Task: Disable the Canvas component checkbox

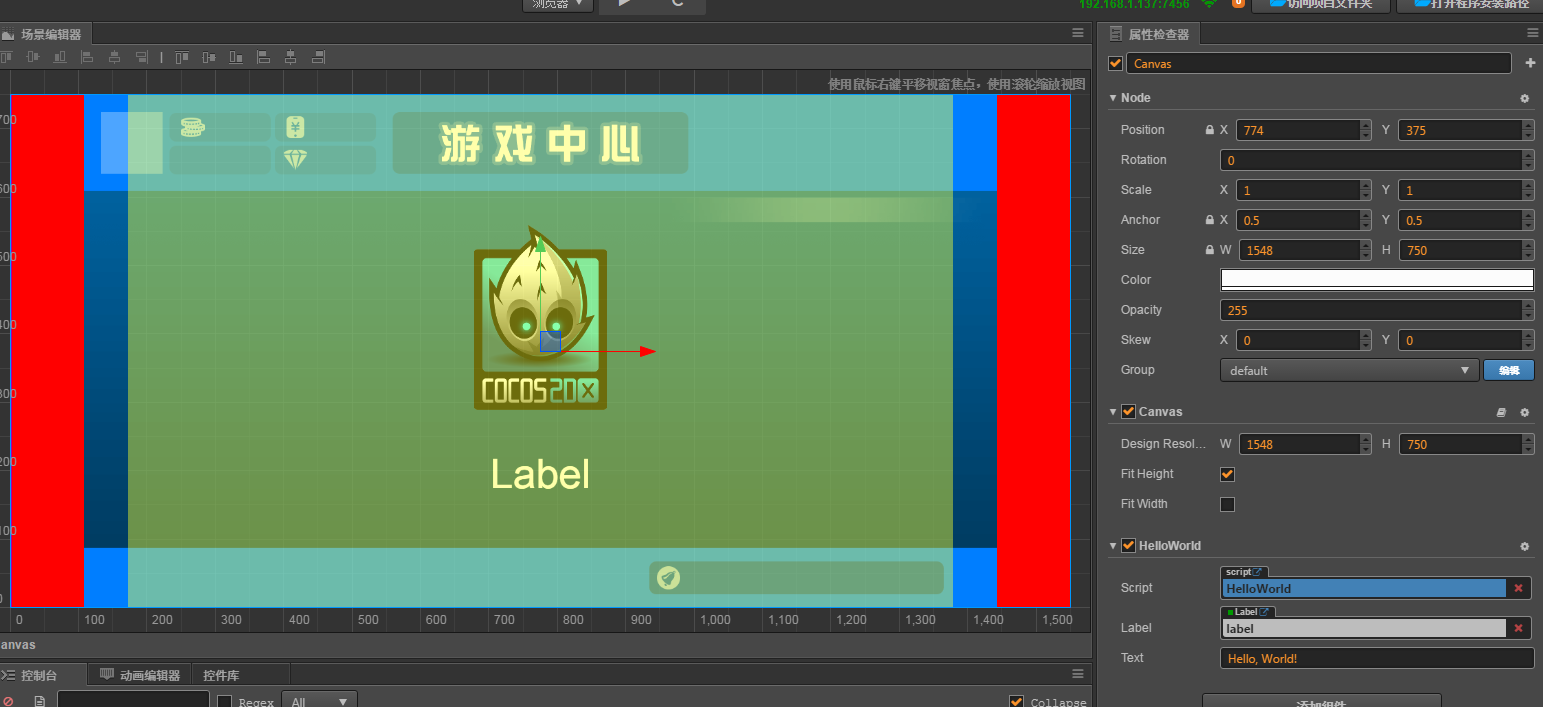Action: [1128, 412]
